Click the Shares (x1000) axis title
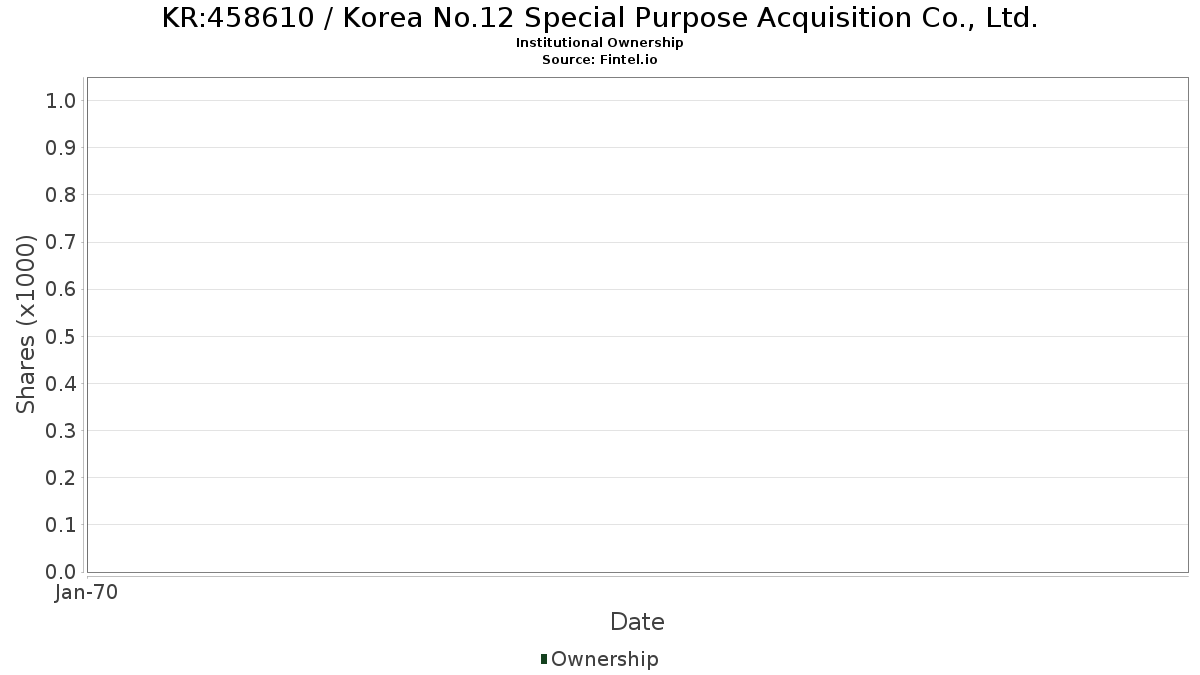The width and height of the screenshot is (1200, 675). coord(26,324)
